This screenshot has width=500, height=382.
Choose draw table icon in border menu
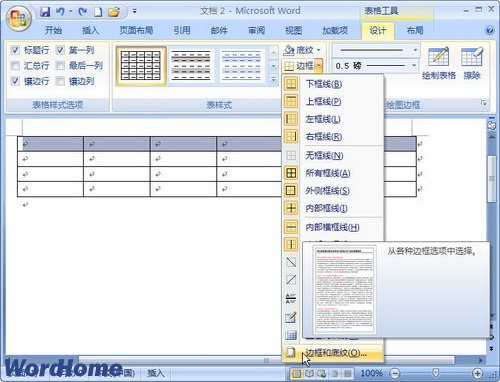(291, 317)
